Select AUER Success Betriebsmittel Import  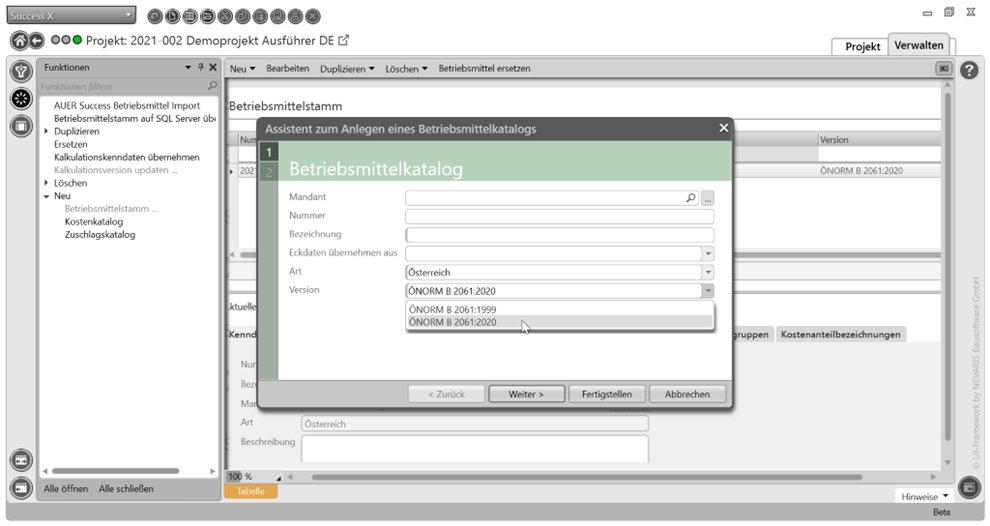127,105
